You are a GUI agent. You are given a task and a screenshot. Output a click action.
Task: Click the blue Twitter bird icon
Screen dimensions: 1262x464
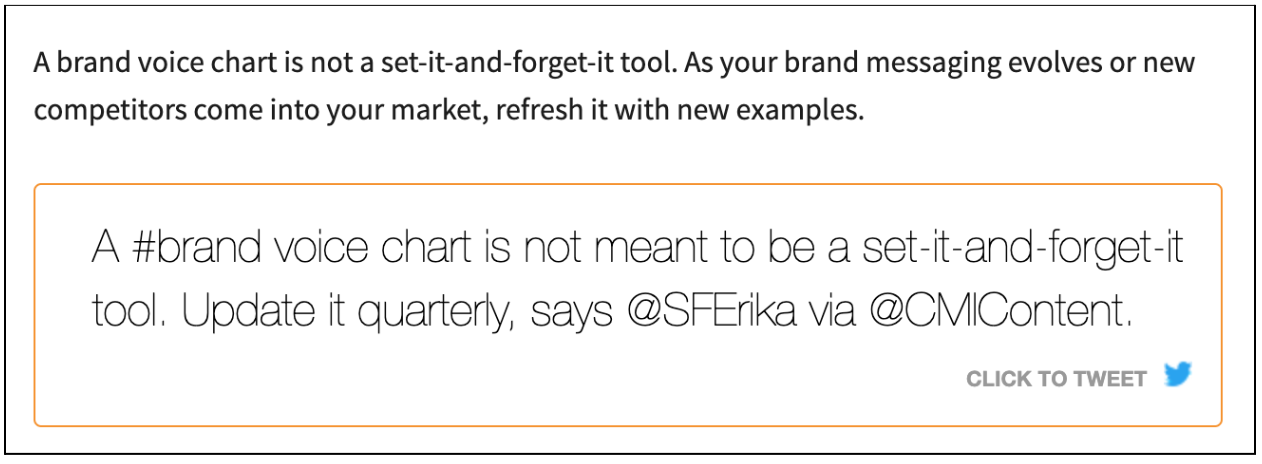click(1178, 376)
